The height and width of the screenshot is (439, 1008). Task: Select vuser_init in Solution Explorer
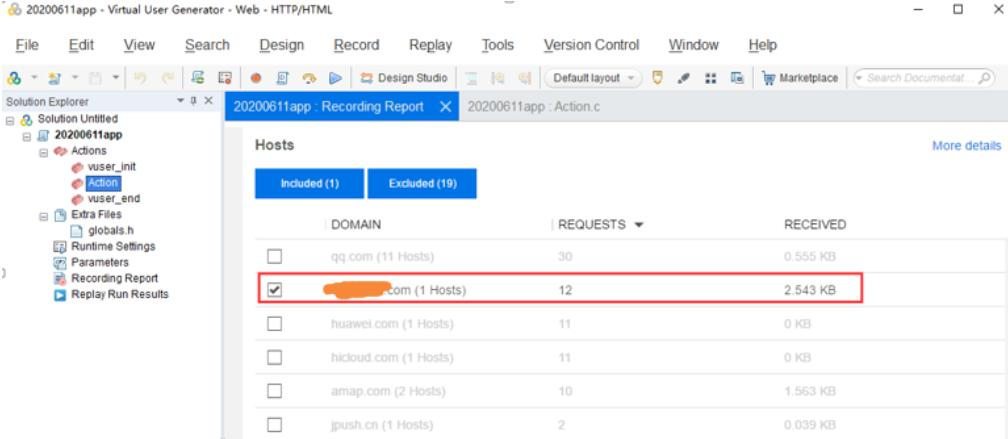pyautogui.click(x=111, y=166)
